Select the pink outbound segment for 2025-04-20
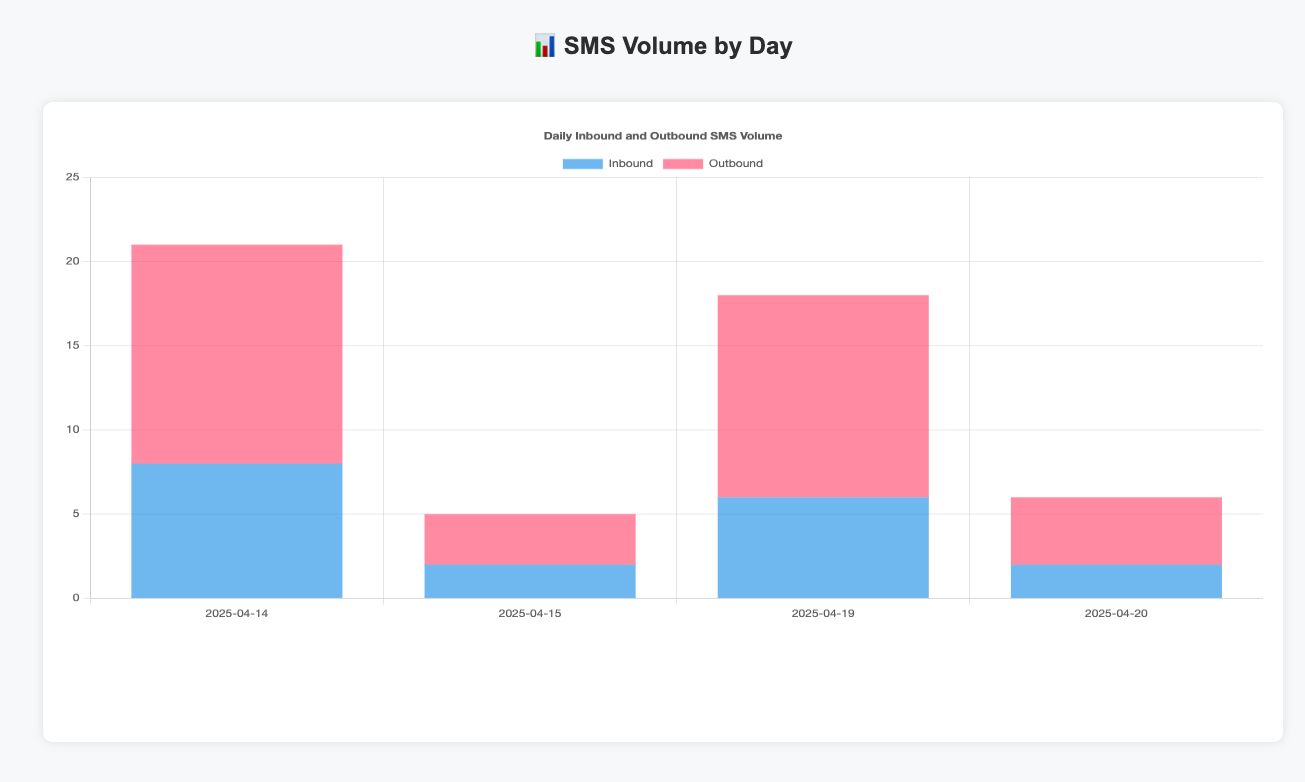The width and height of the screenshot is (1305, 782). click(x=1116, y=530)
